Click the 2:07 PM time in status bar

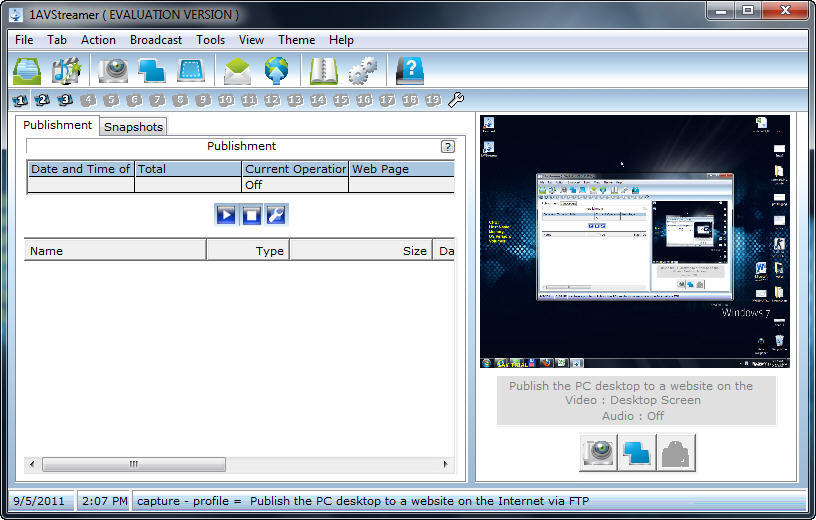(105, 501)
